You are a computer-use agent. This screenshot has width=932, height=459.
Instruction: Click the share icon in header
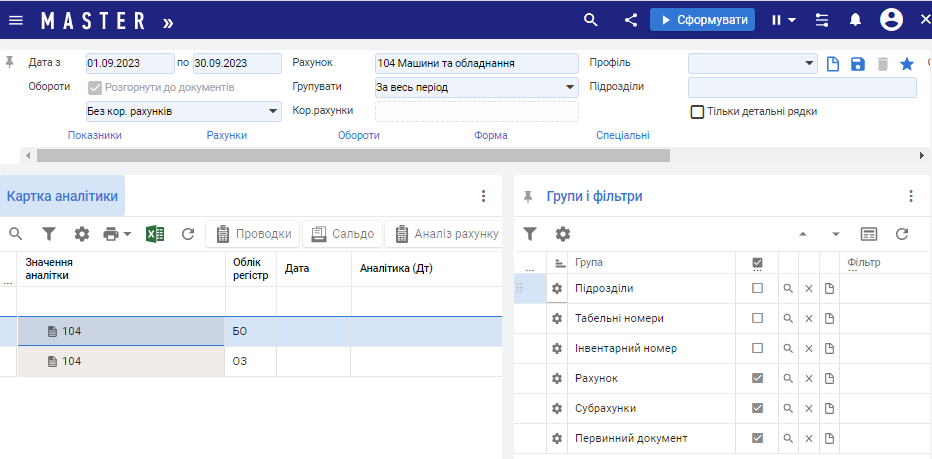630,20
